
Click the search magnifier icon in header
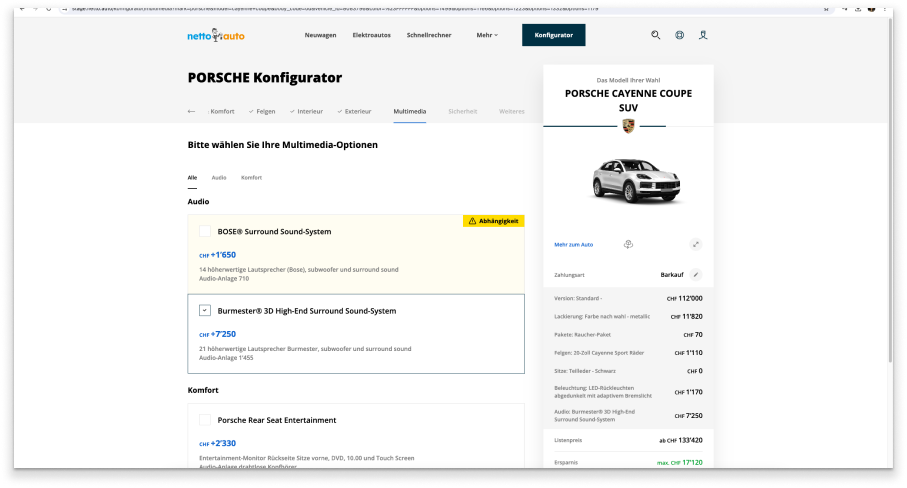(x=656, y=35)
